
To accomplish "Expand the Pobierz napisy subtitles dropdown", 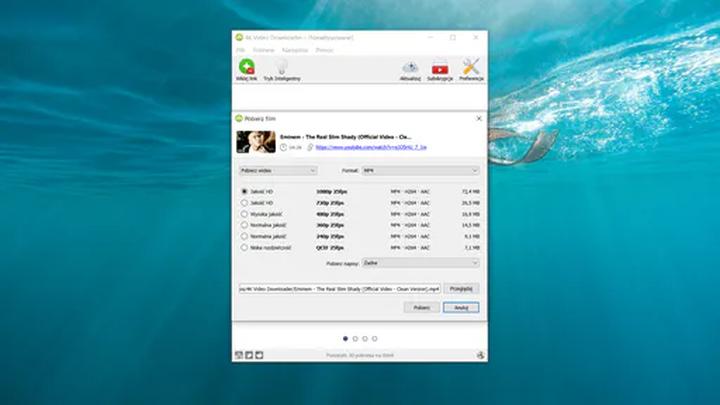I will (x=420, y=263).
